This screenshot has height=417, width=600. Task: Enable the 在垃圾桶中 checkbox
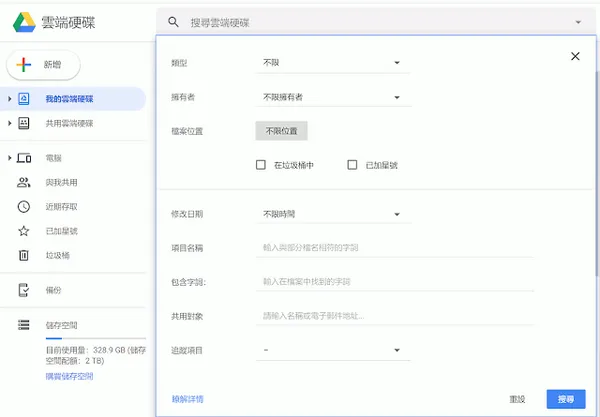262,165
